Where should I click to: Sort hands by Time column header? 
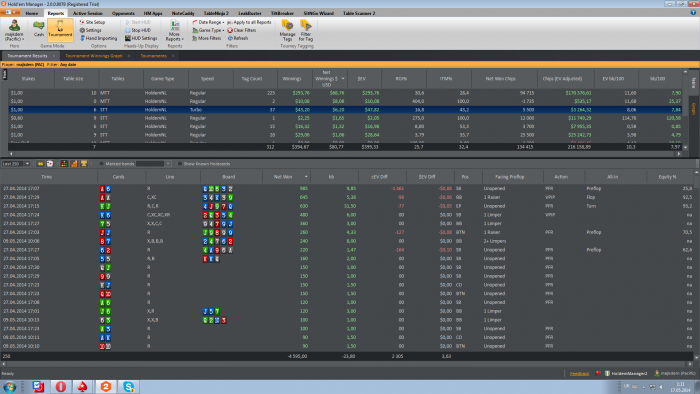tap(49, 177)
